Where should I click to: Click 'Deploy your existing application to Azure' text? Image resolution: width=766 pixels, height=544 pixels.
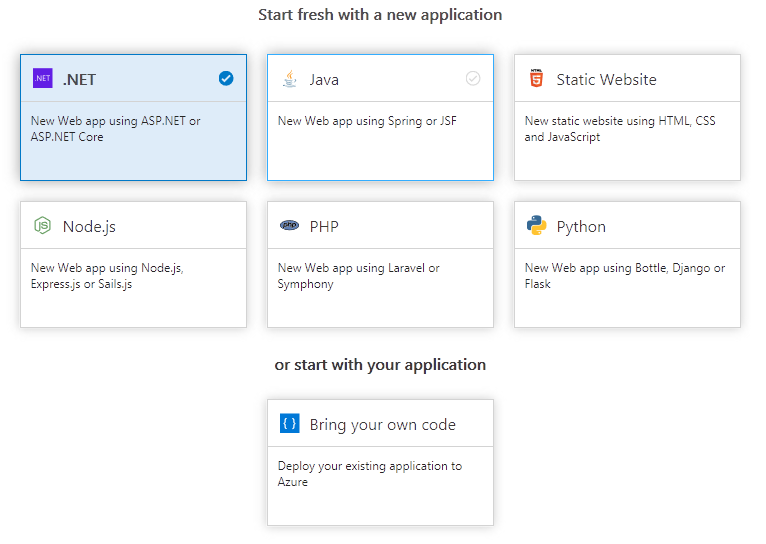pyautogui.click(x=370, y=474)
